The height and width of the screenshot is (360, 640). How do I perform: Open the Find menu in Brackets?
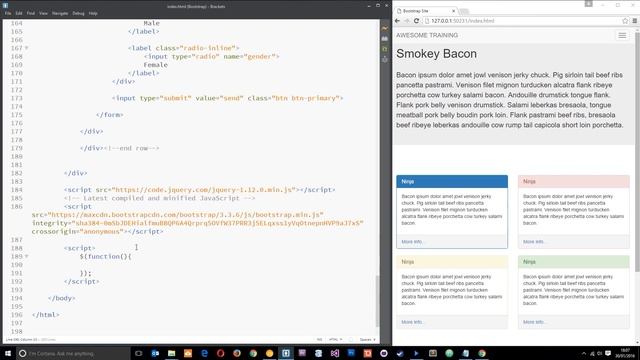coord(31,13)
